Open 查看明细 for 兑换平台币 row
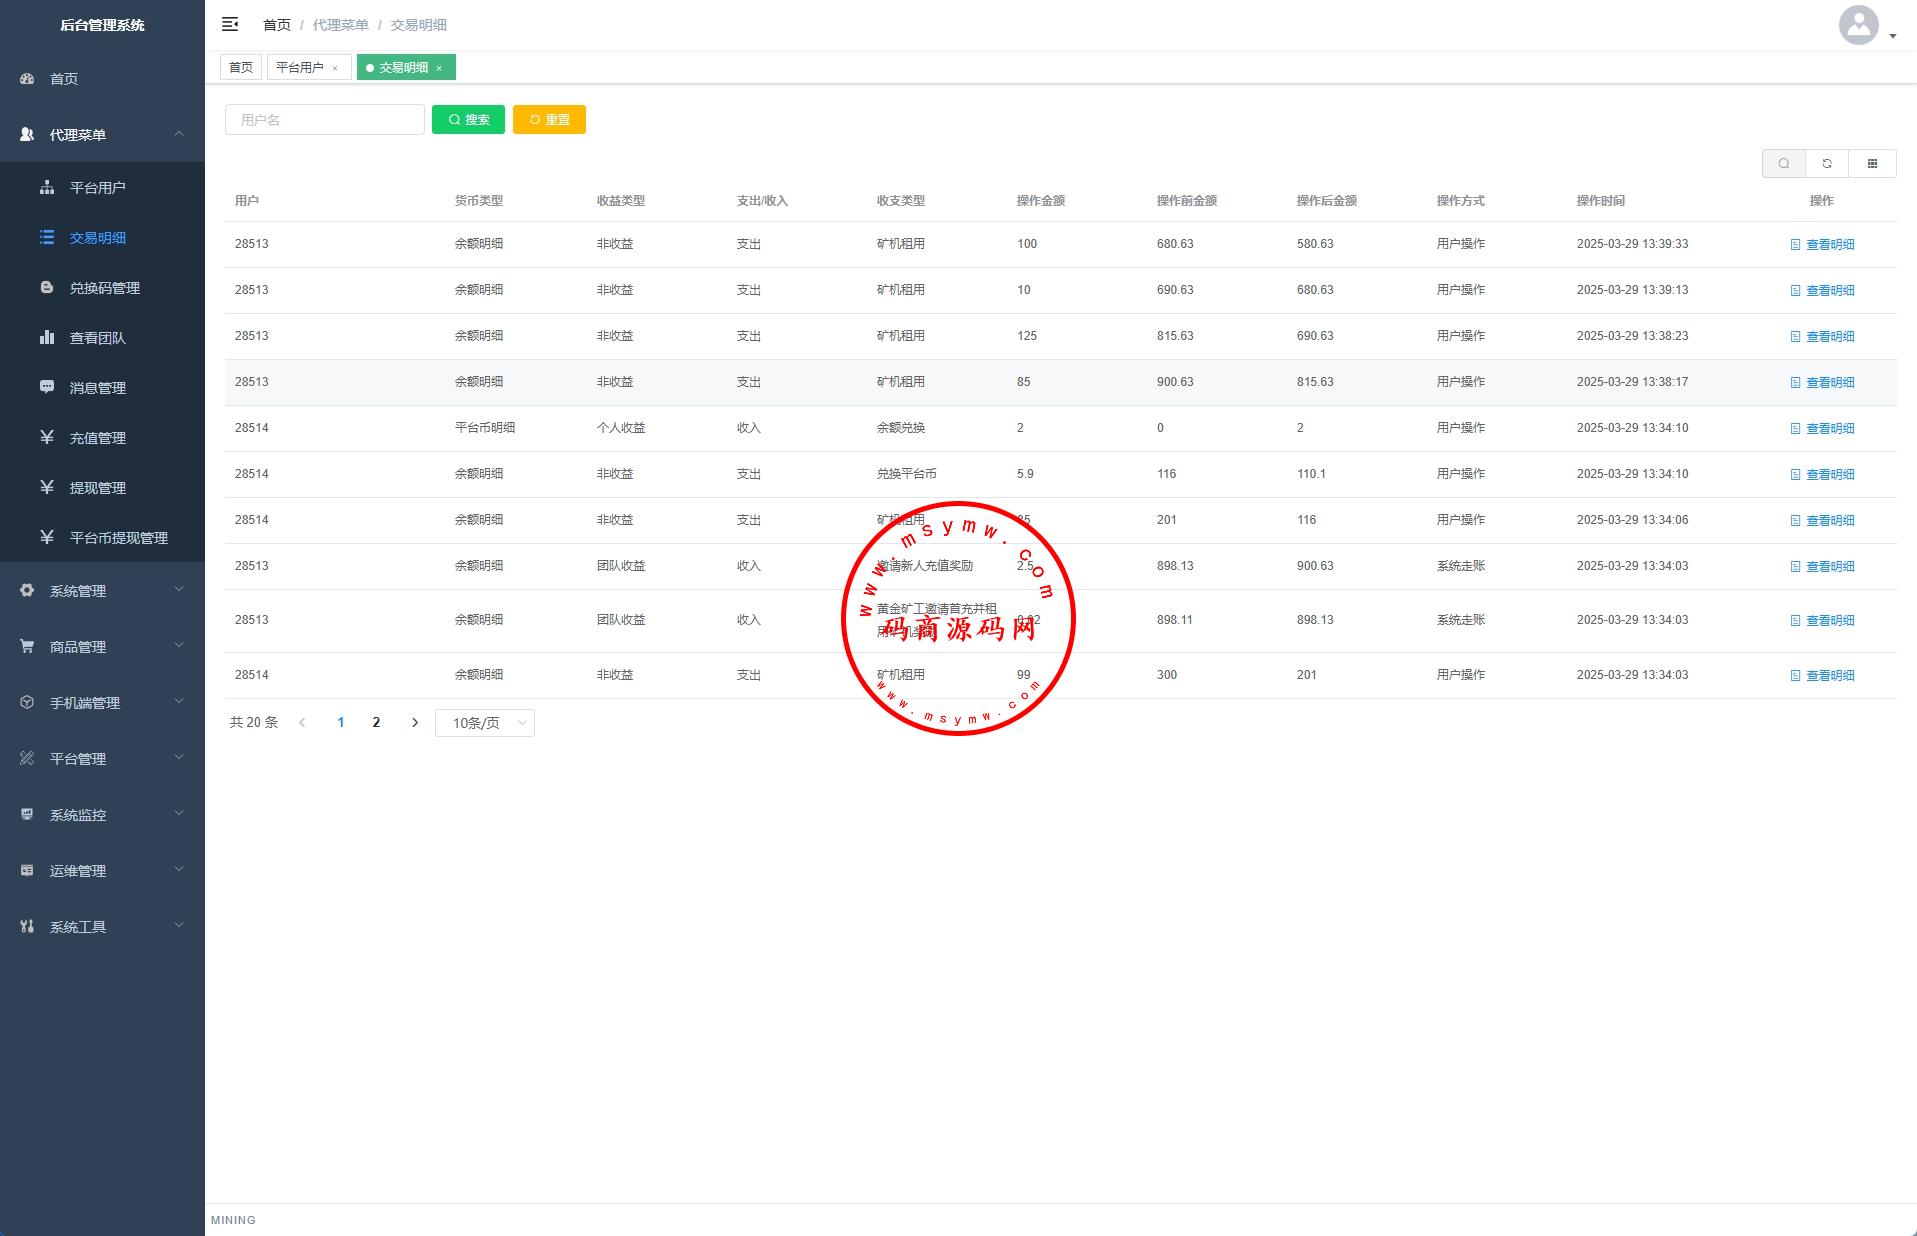Screen dimensions: 1917x1236 [x=1822, y=475]
